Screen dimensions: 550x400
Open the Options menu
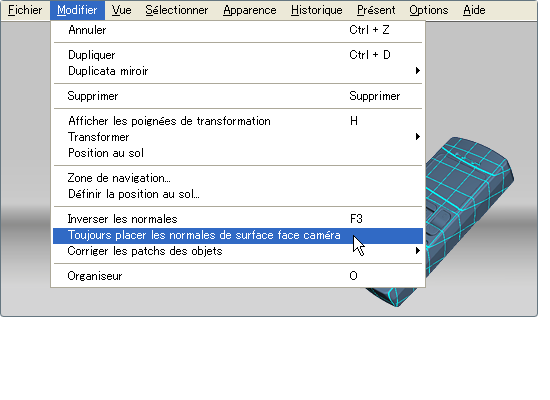point(429,10)
